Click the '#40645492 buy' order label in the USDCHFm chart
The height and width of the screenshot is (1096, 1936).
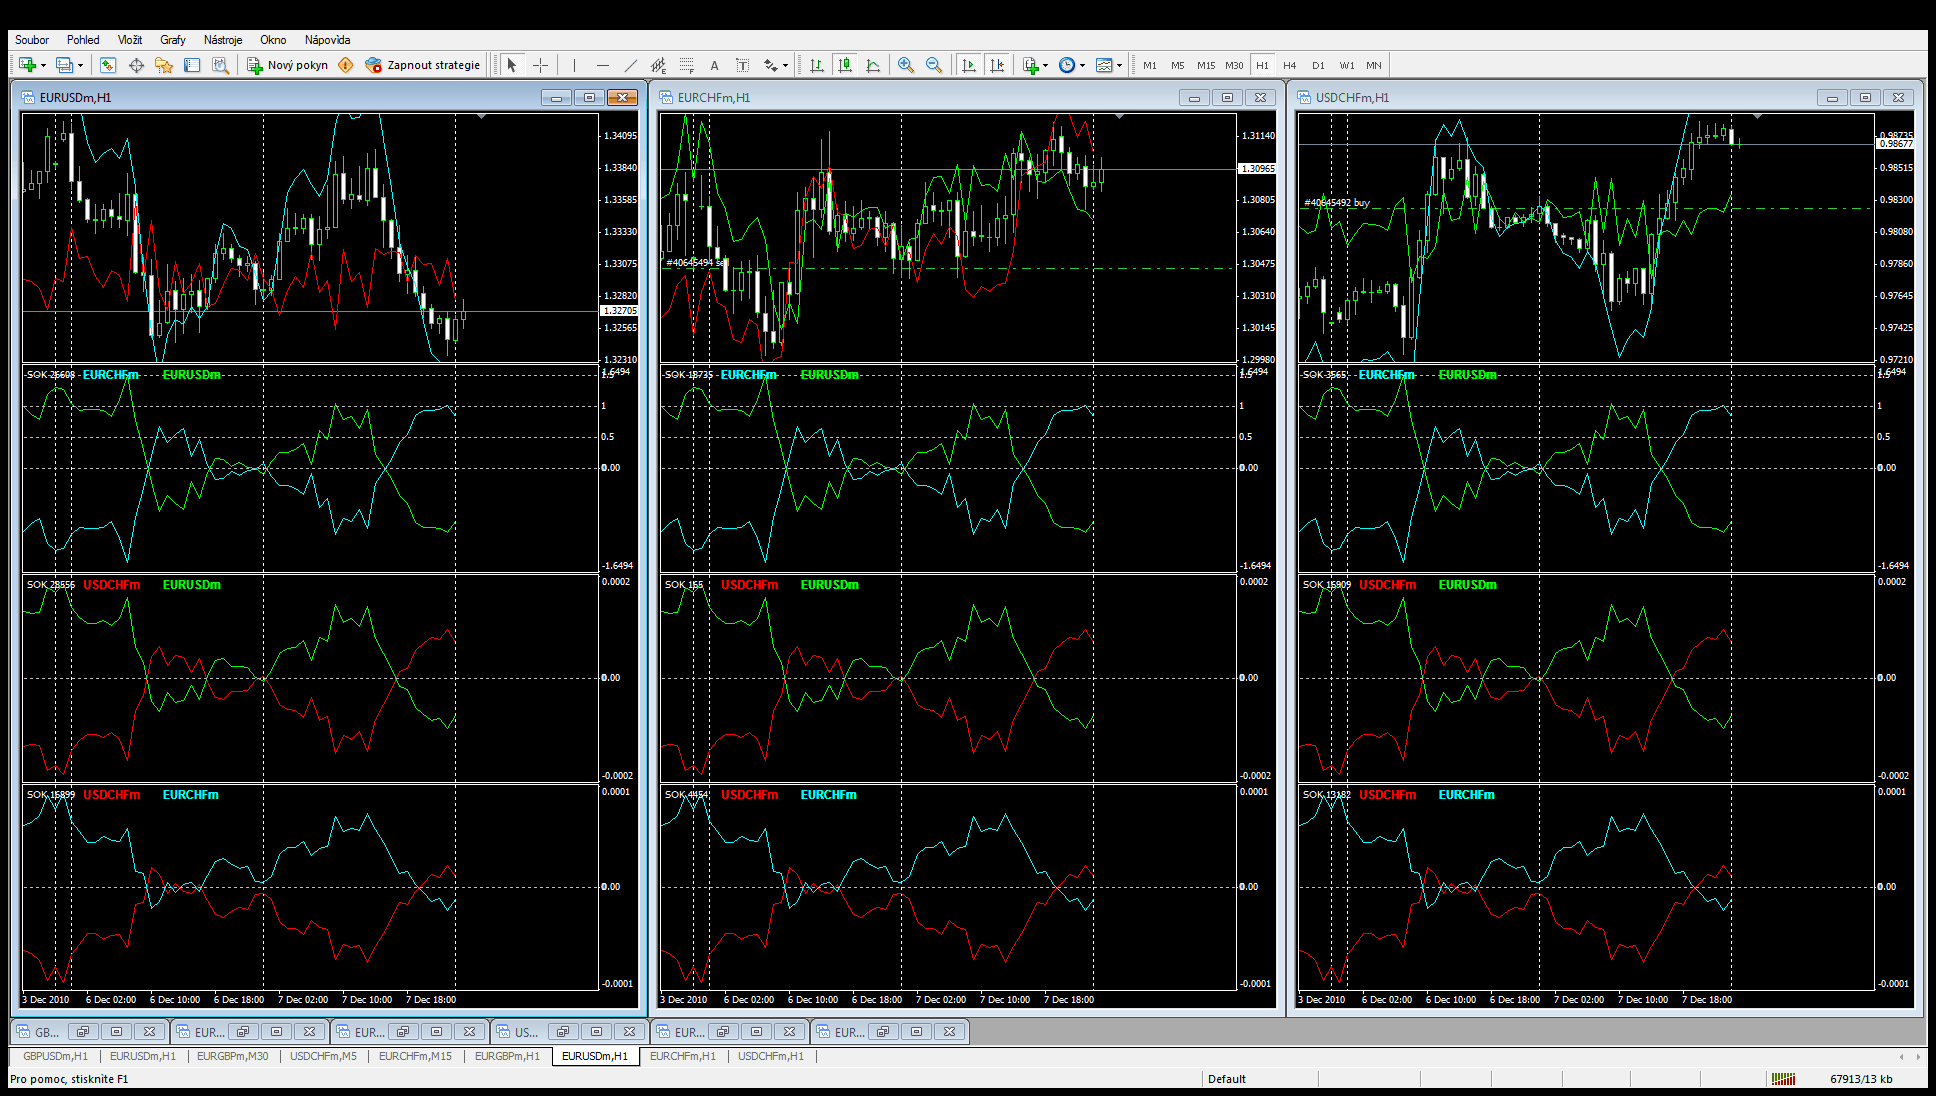click(1337, 203)
